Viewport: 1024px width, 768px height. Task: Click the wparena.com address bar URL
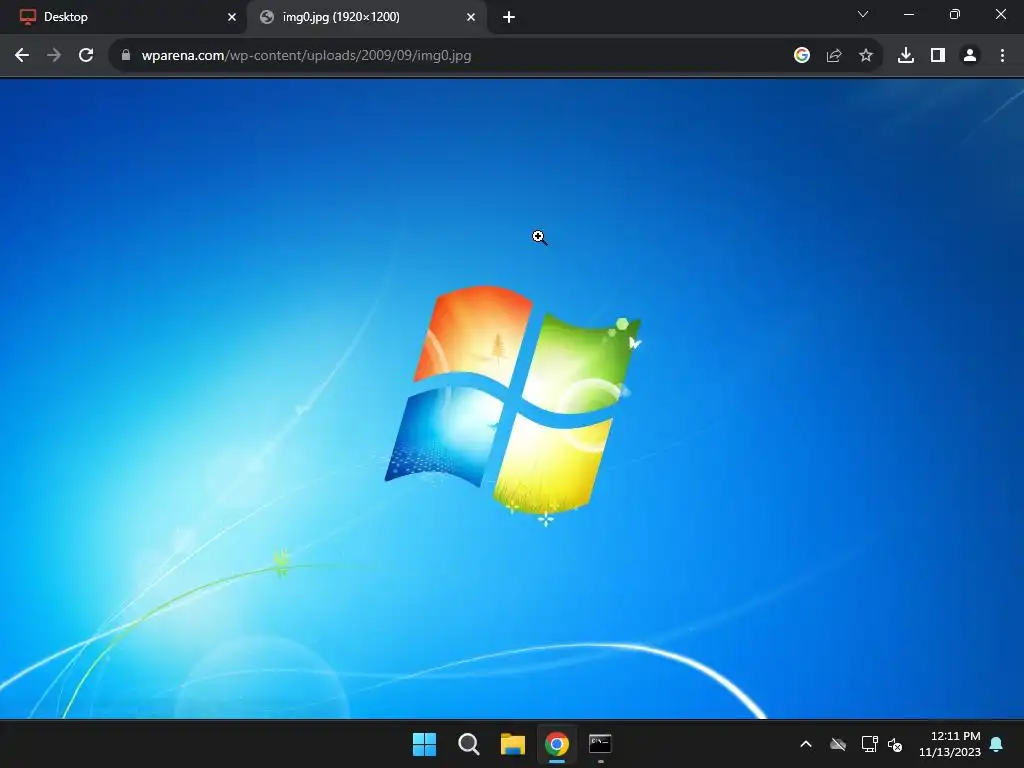pos(306,56)
